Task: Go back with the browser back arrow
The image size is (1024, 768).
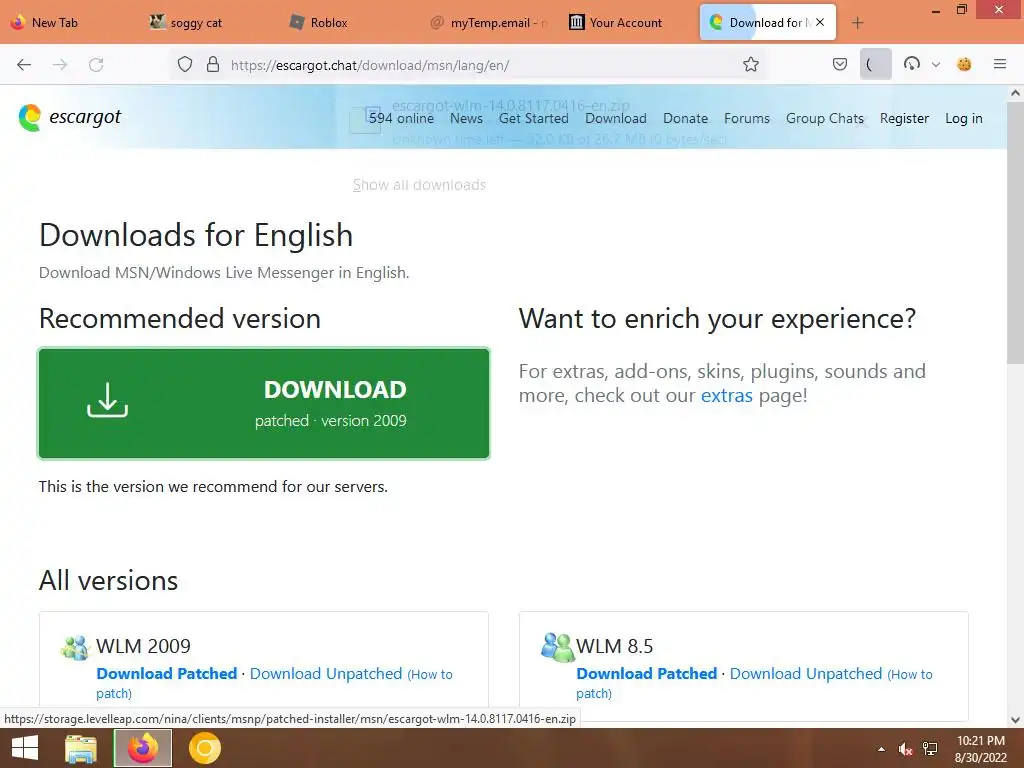Action: (24, 65)
